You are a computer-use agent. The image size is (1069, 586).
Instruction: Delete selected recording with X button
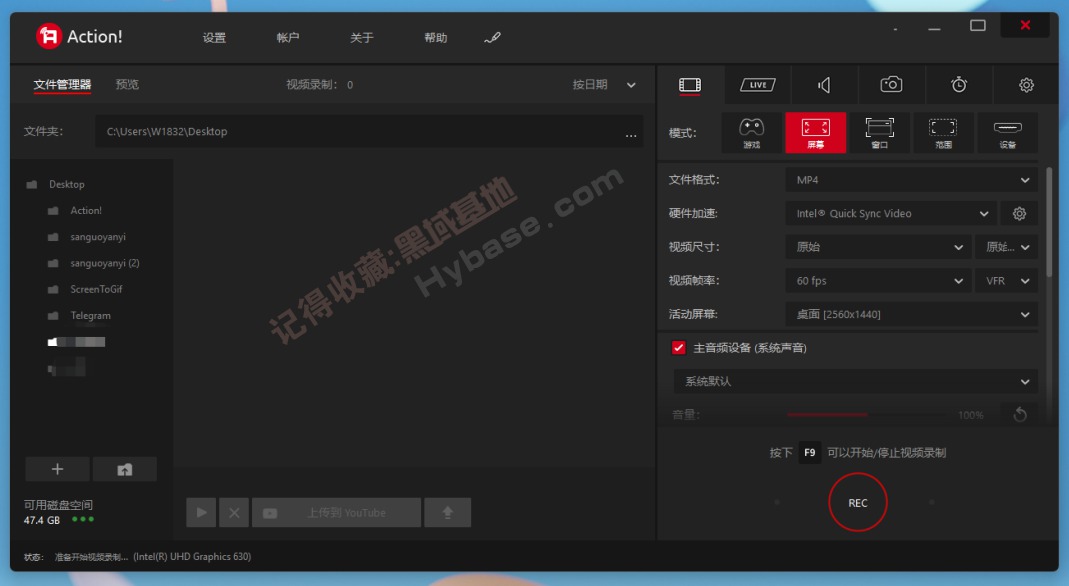pyautogui.click(x=234, y=512)
